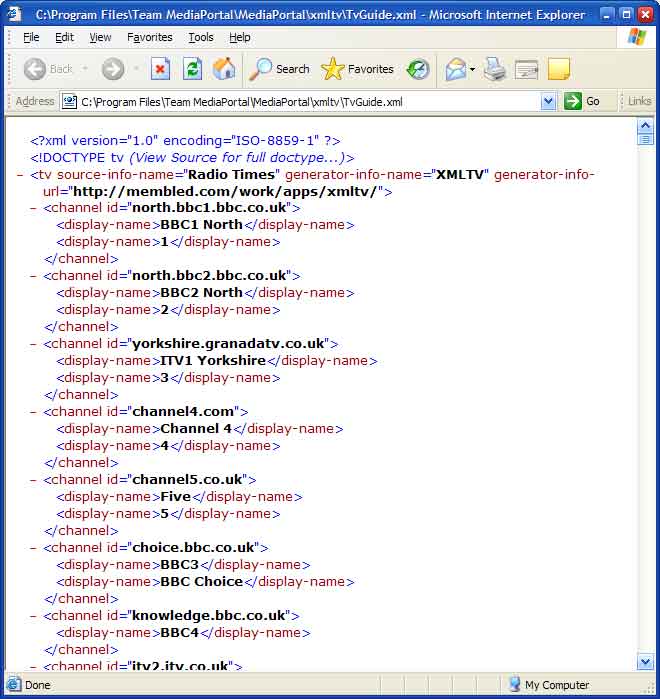Click the status bar page icon beside Done

click(13, 684)
